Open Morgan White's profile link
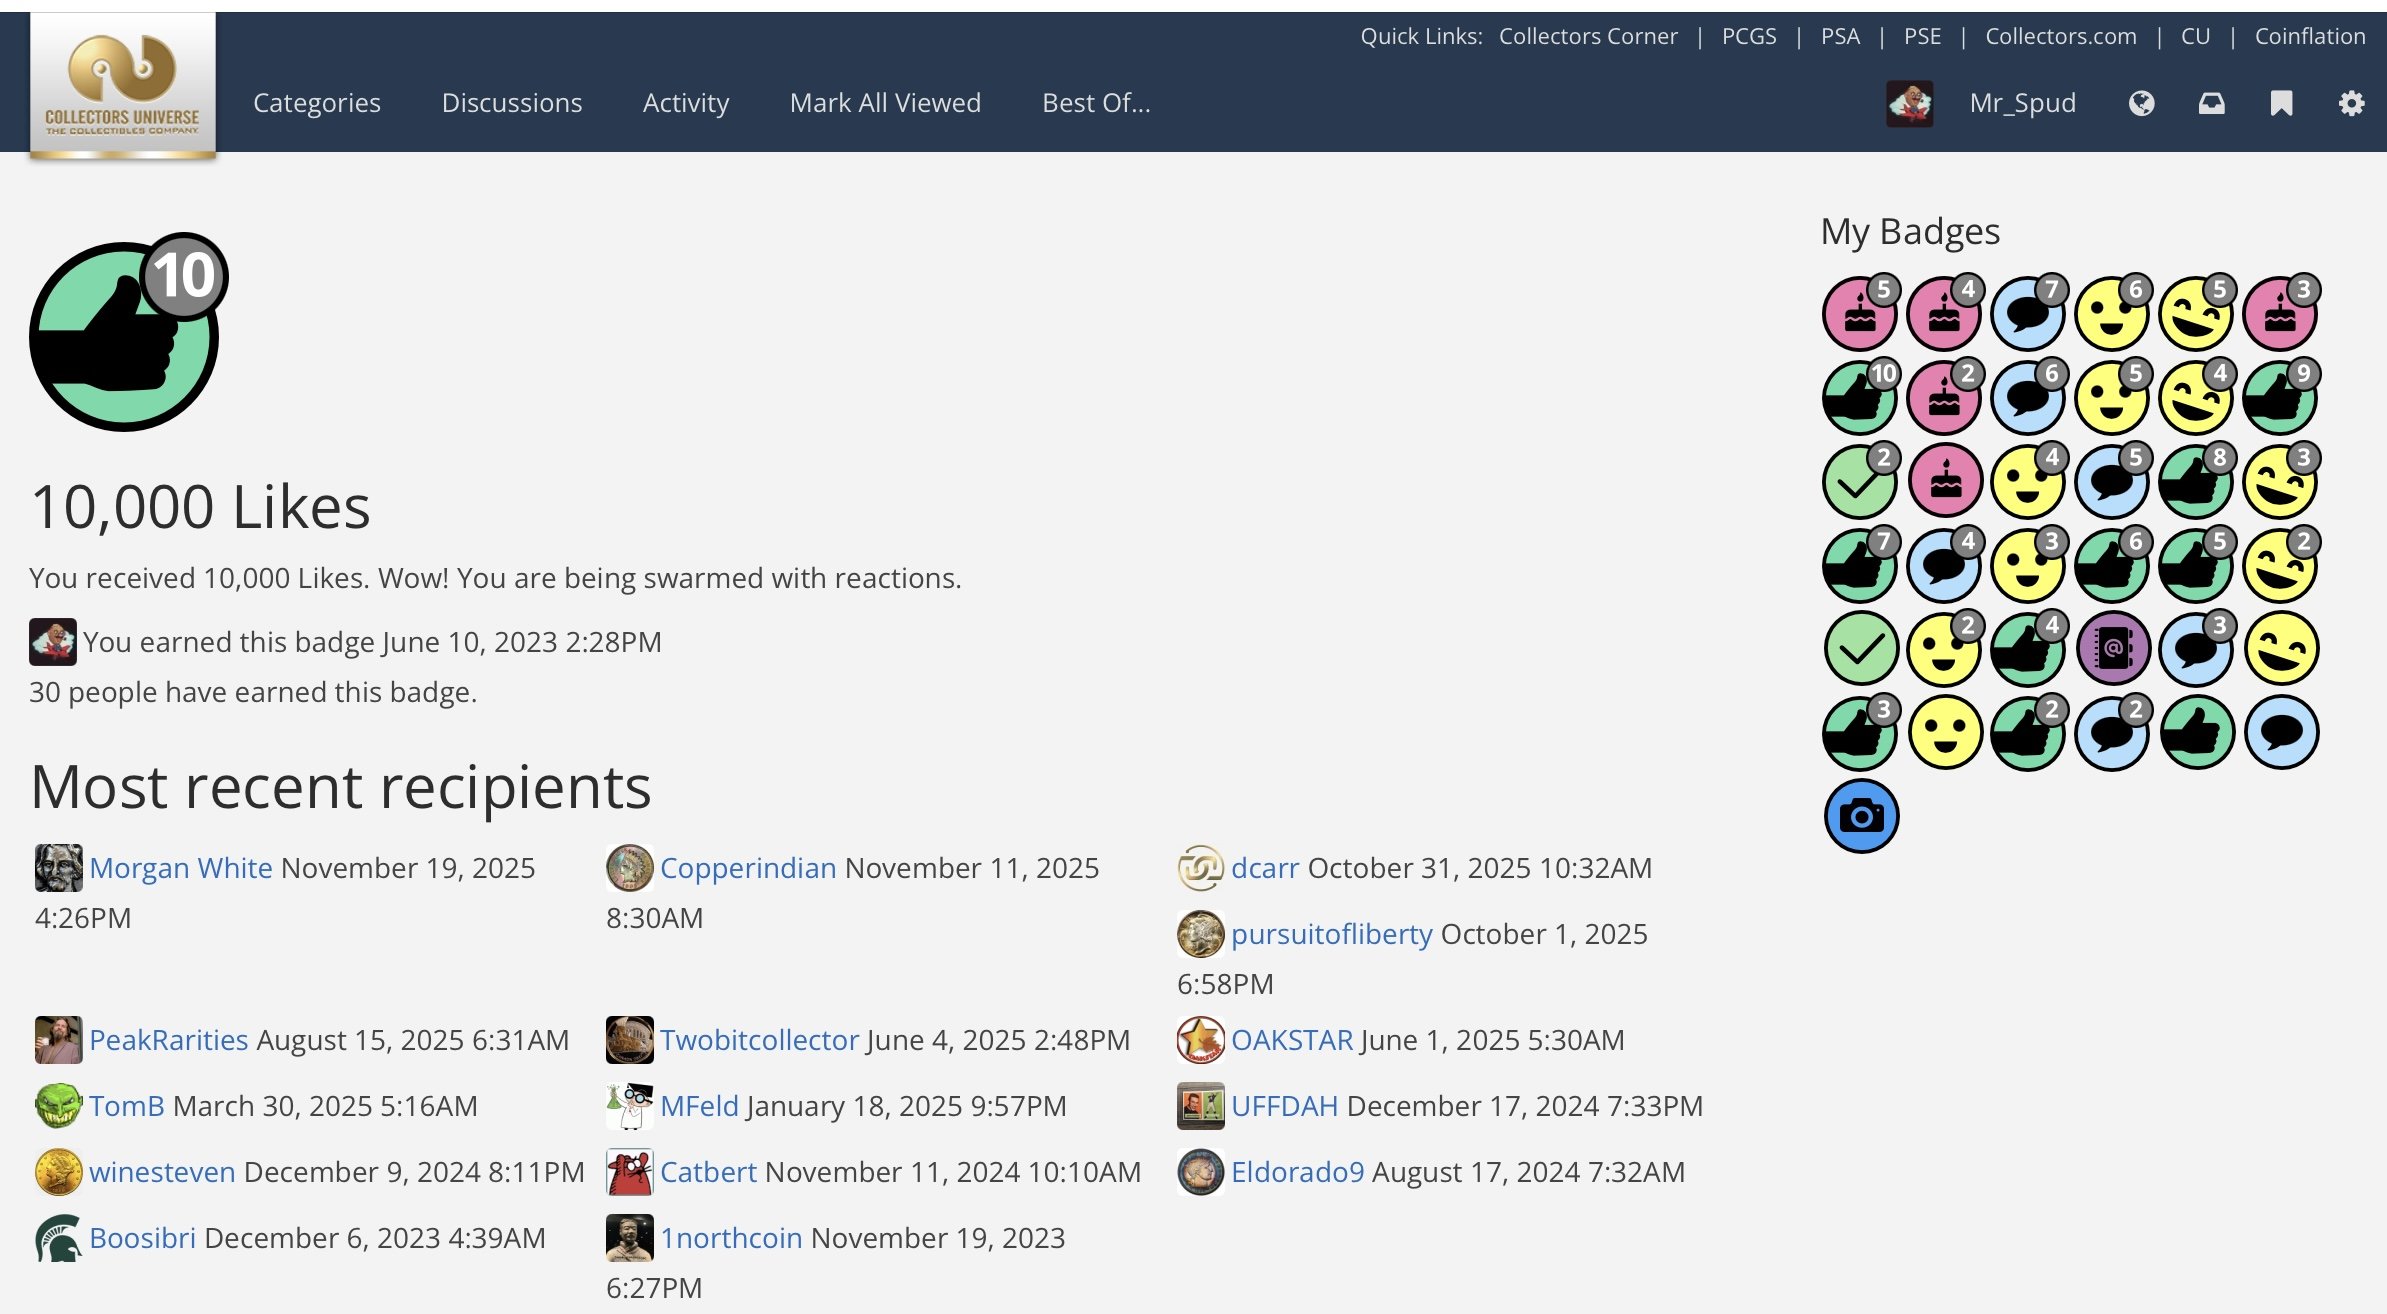The width and height of the screenshot is (2387, 1314). [x=181, y=868]
